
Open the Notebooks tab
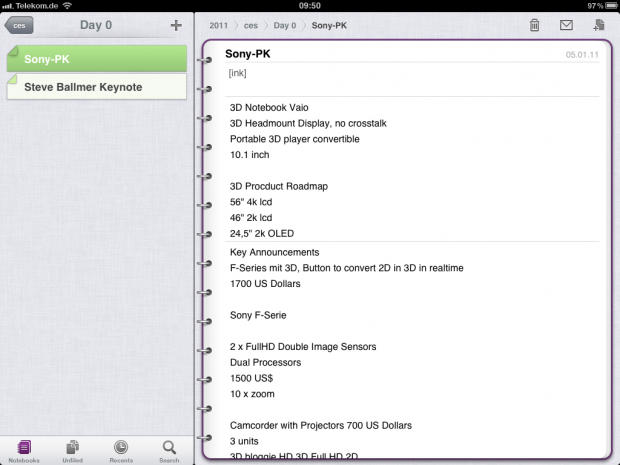[24, 451]
